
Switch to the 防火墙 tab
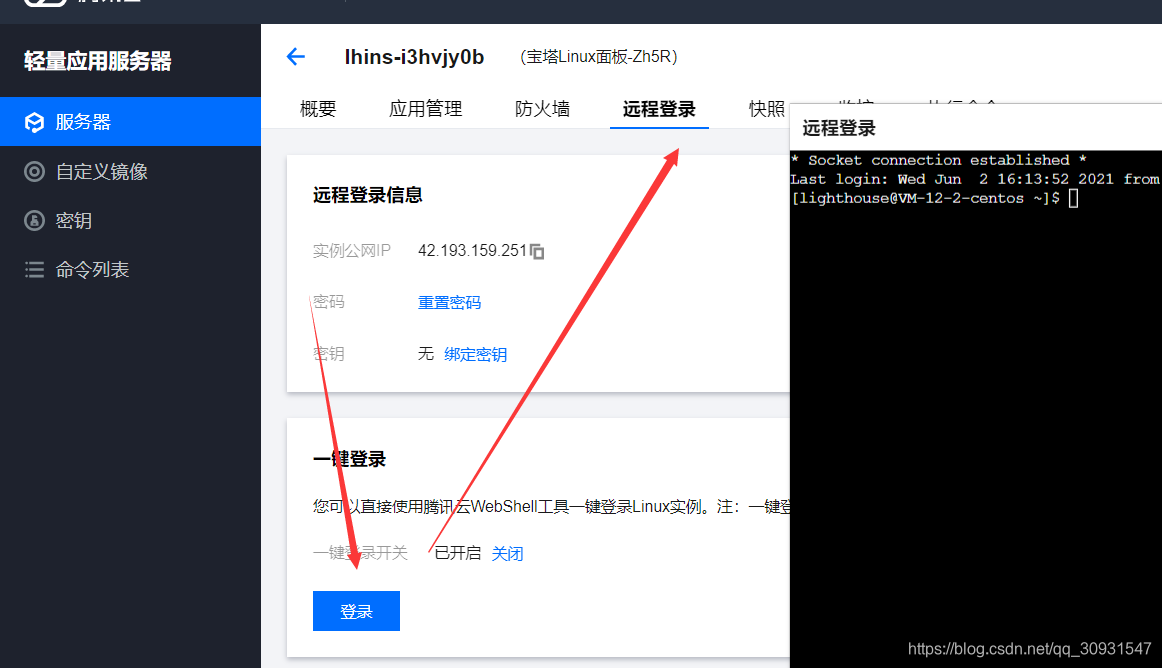542,109
